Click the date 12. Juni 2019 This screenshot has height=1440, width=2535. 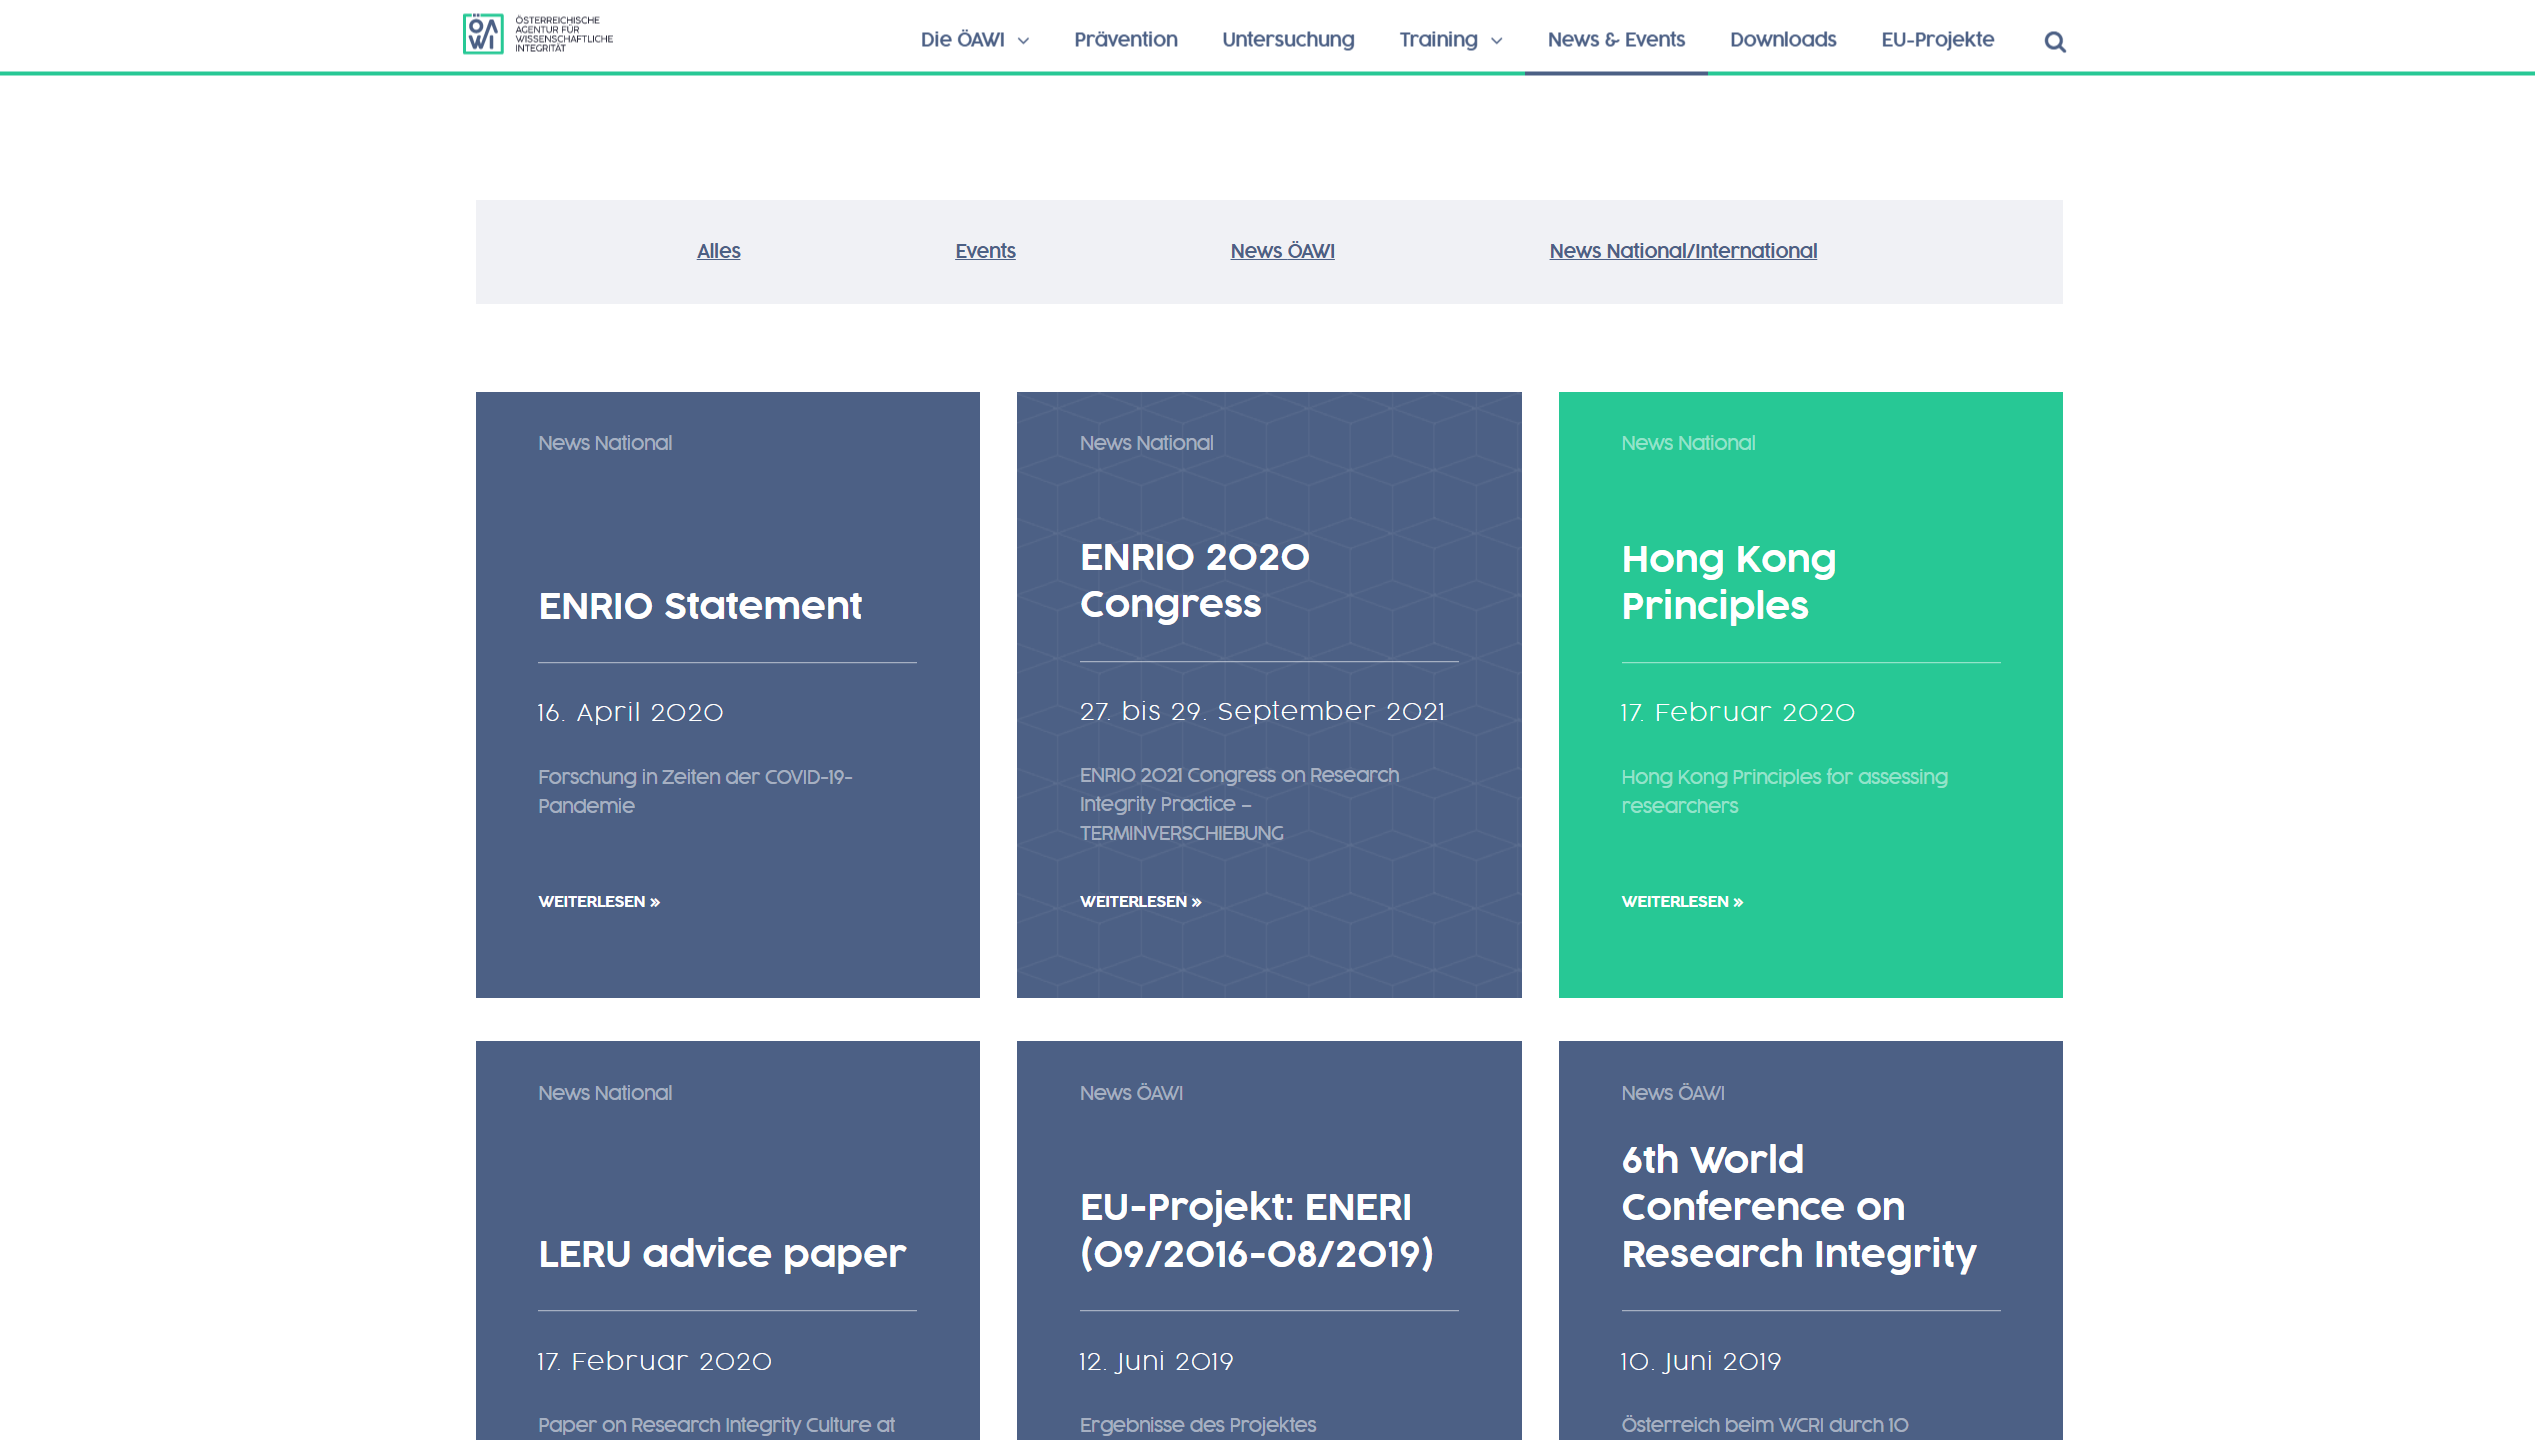pos(1156,1361)
